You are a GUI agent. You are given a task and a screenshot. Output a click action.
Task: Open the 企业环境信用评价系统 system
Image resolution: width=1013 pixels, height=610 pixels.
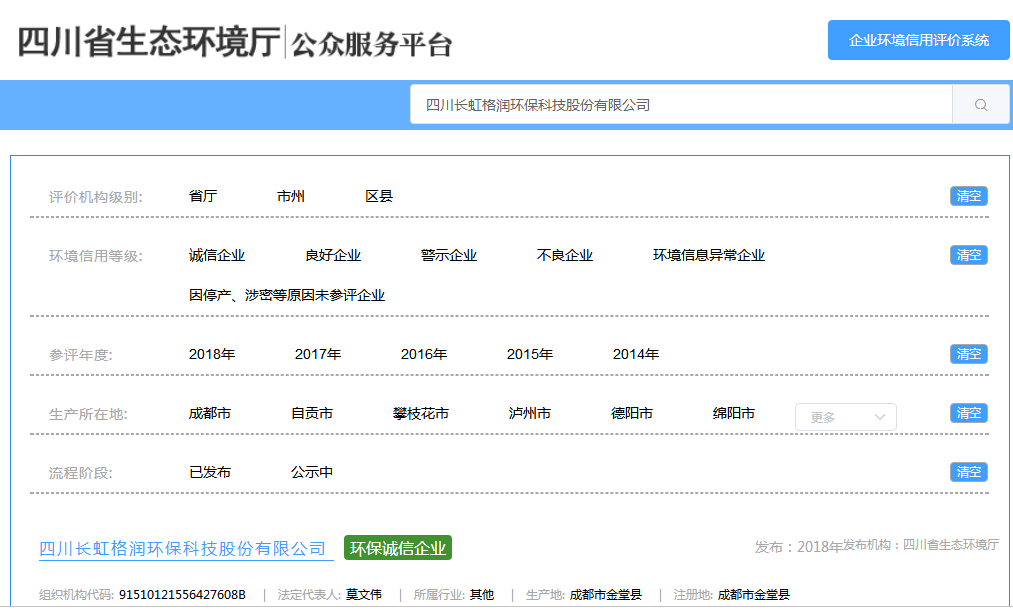(918, 41)
